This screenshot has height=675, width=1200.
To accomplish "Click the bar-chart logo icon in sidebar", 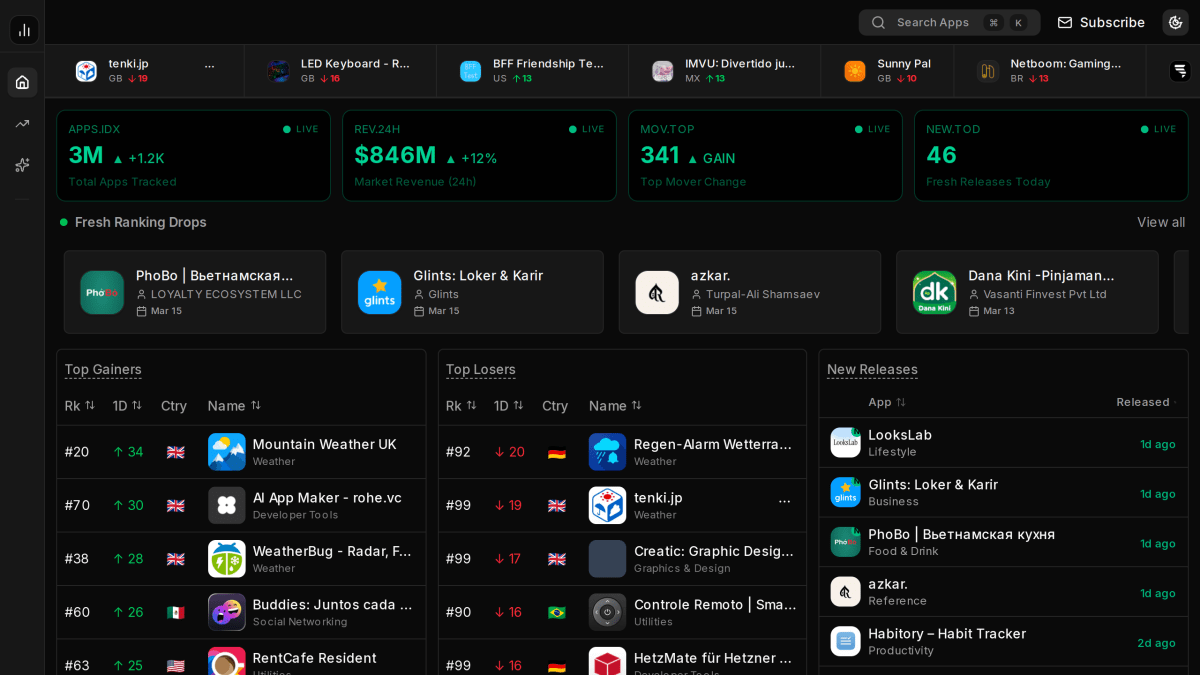I will click(24, 30).
